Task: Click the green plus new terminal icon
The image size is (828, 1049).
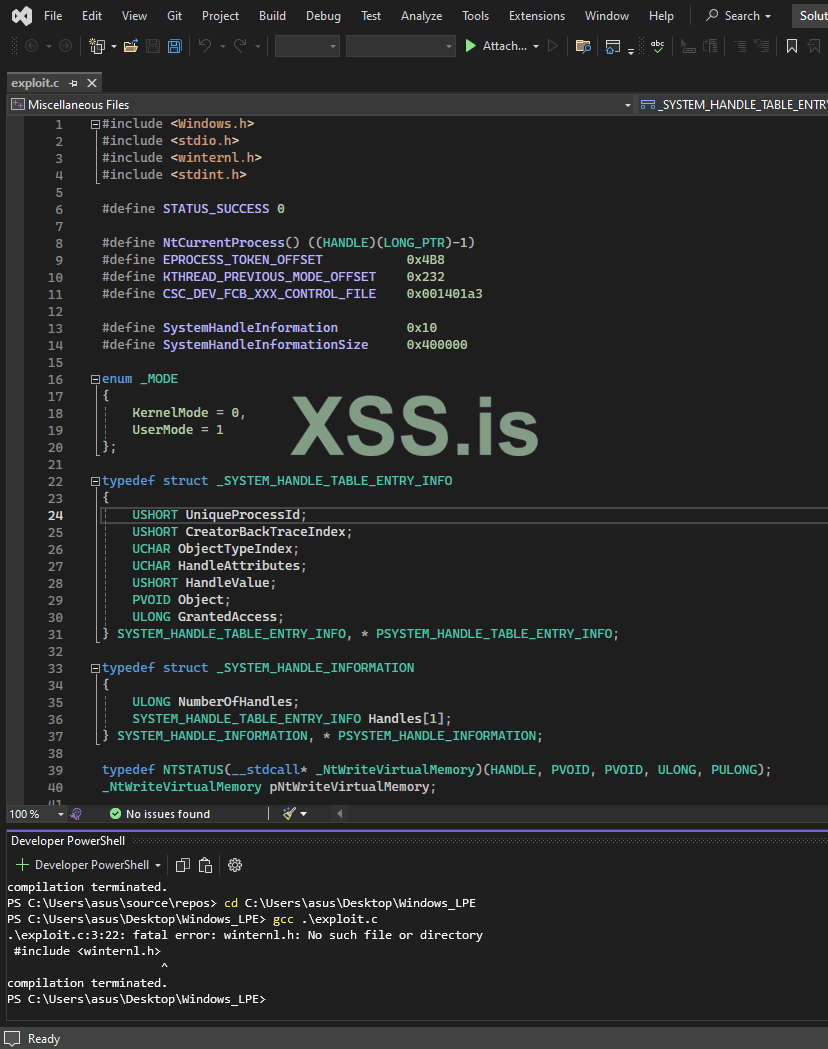Action: (22, 864)
